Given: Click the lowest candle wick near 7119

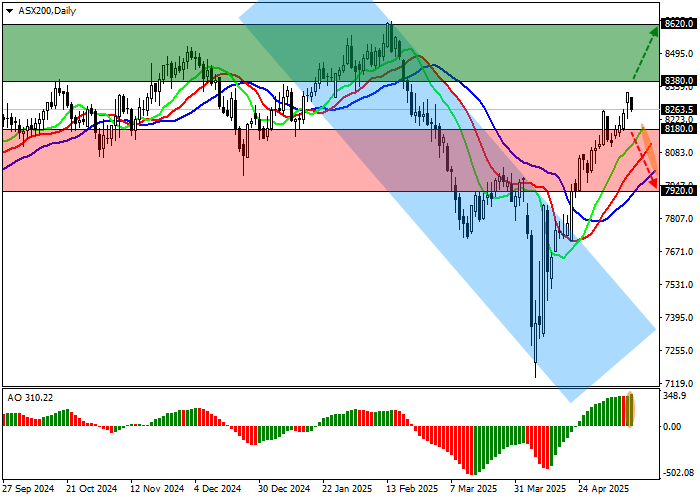Looking at the screenshot, I should click(x=536, y=372).
